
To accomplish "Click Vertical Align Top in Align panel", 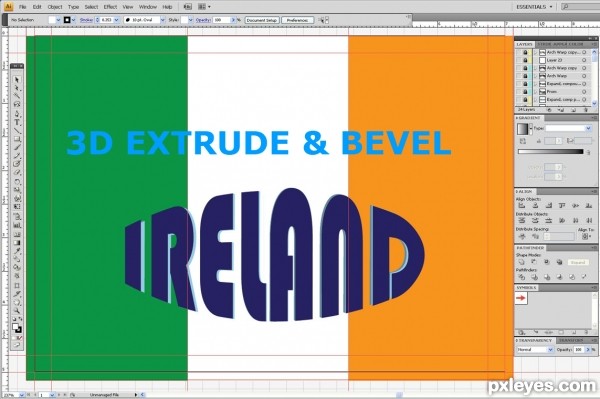I will (562, 206).
